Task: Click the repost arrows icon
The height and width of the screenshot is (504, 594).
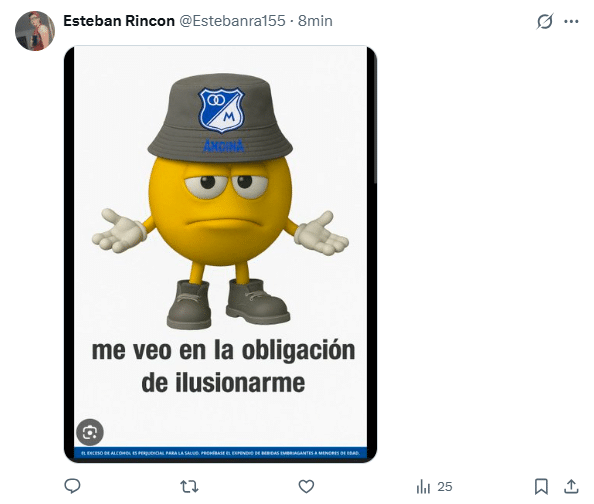Action: (189, 486)
